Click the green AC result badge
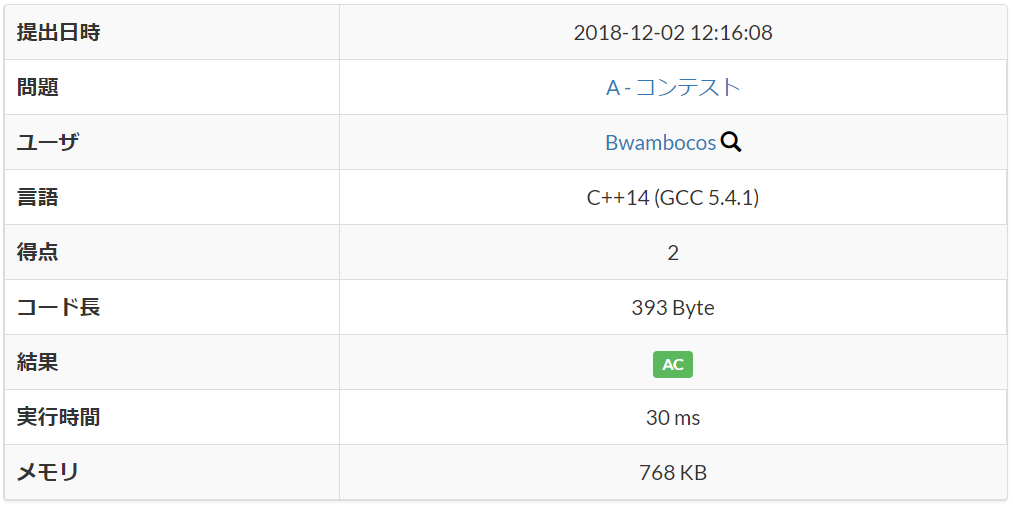Image resolution: width=1013 pixels, height=506 pixels. click(672, 364)
